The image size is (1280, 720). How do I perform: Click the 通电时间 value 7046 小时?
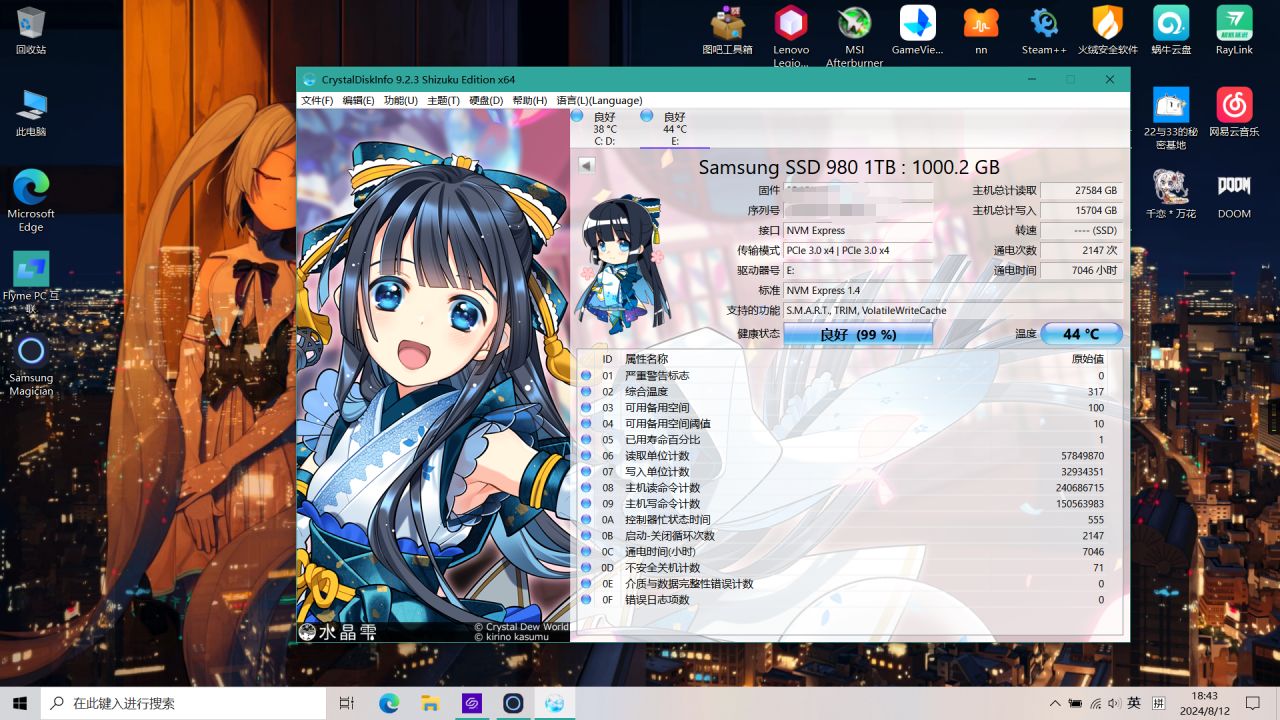click(x=1081, y=271)
